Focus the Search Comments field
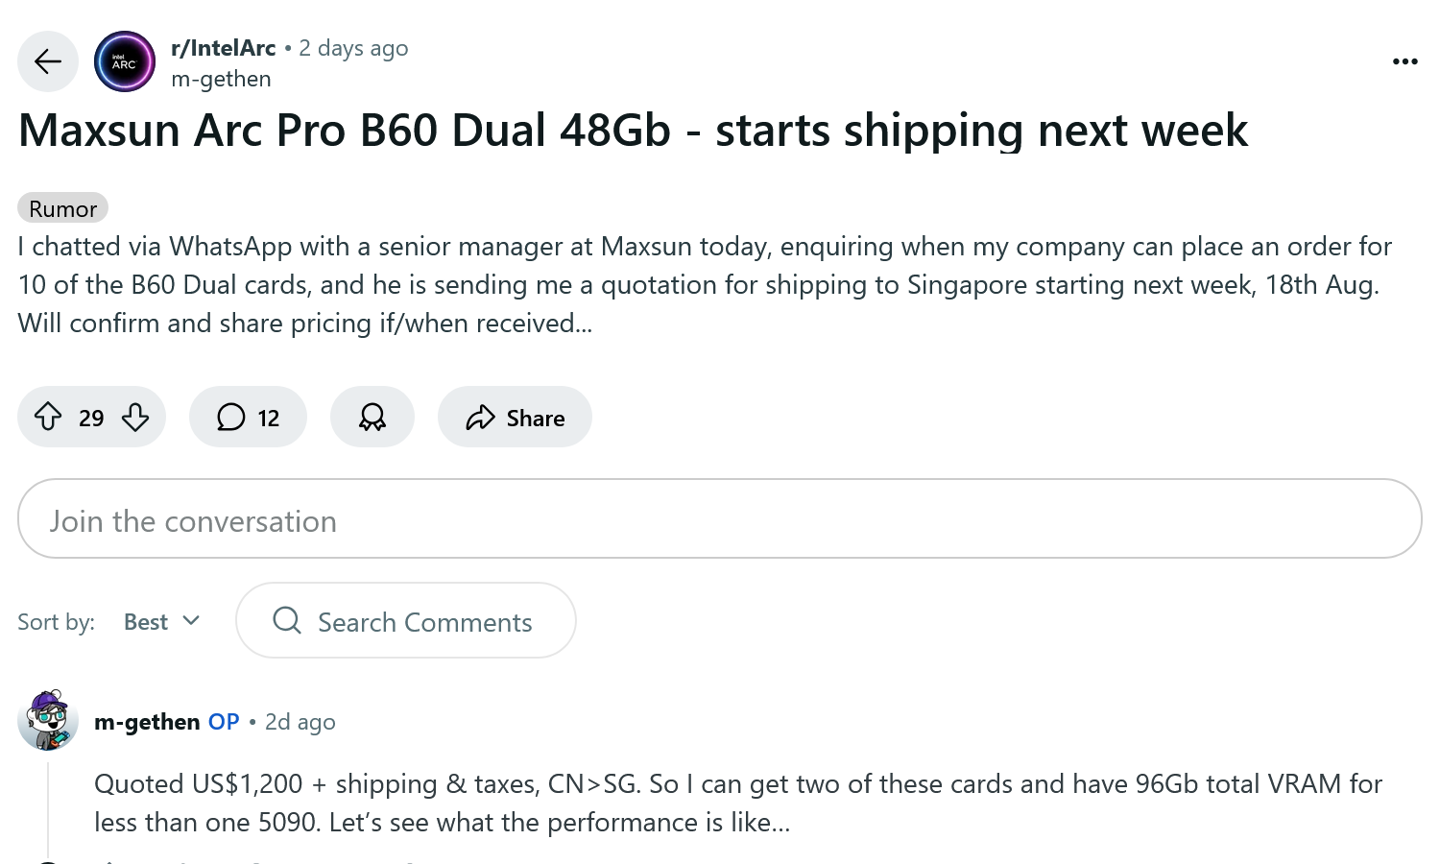The image size is (1440, 864). click(424, 622)
